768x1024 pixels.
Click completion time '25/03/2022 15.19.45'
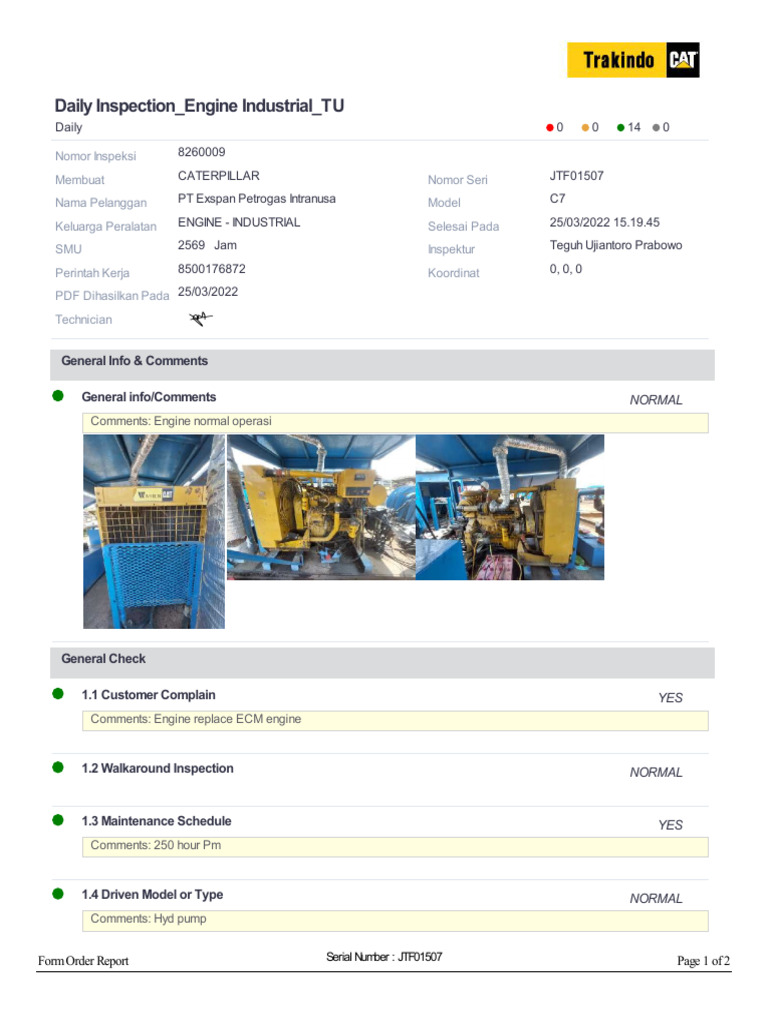[x=605, y=222]
